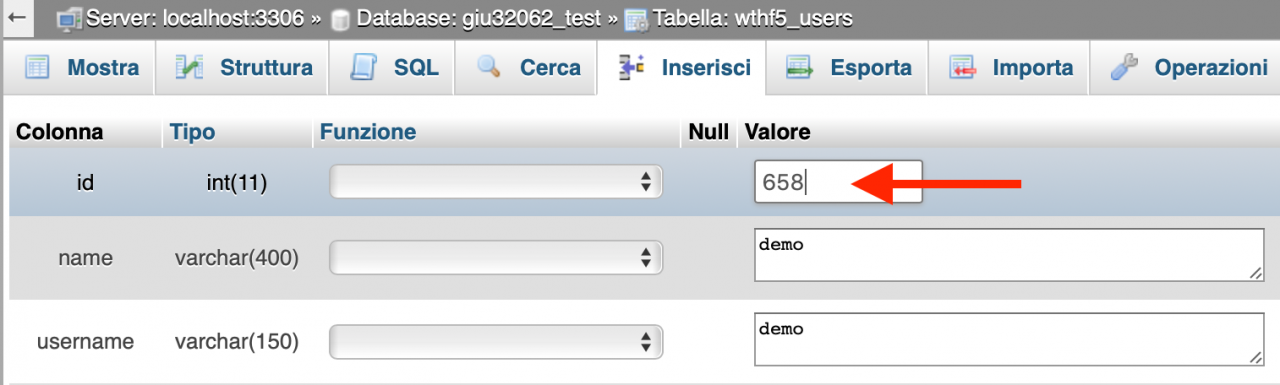Follow the Database: giu32062_test breadcrumb link
This screenshot has width=1280, height=385.
click(480, 18)
